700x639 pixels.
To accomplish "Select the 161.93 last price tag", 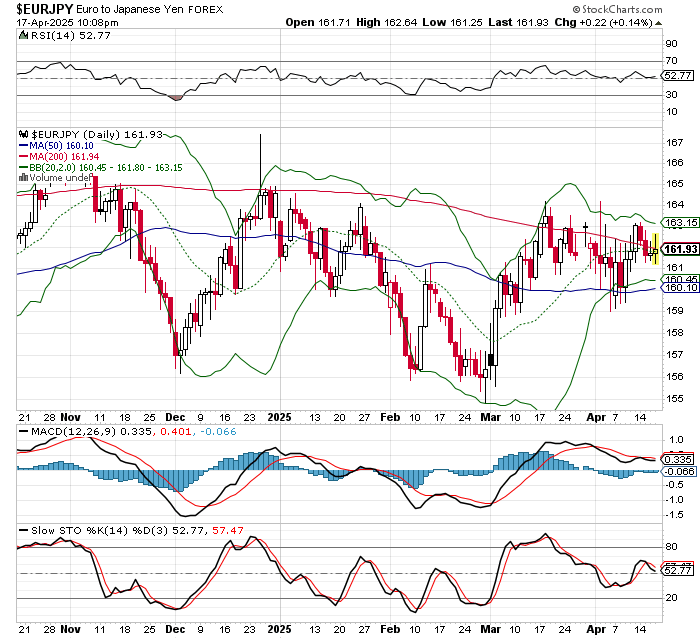I will [x=679, y=249].
